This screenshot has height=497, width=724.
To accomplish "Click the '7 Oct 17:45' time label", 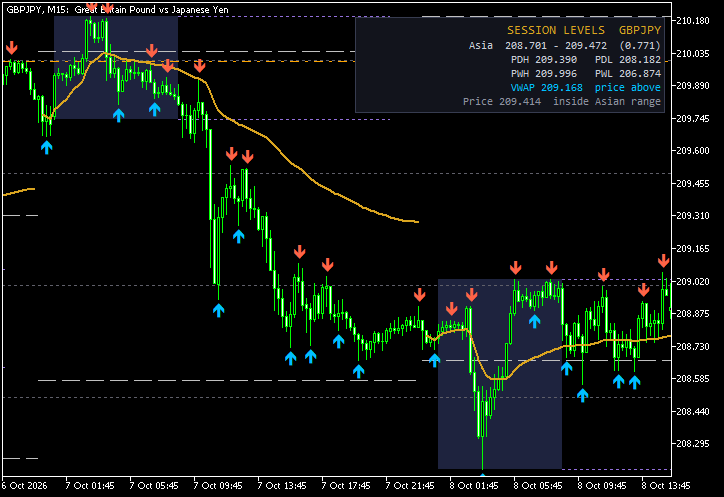I will click(x=346, y=486).
